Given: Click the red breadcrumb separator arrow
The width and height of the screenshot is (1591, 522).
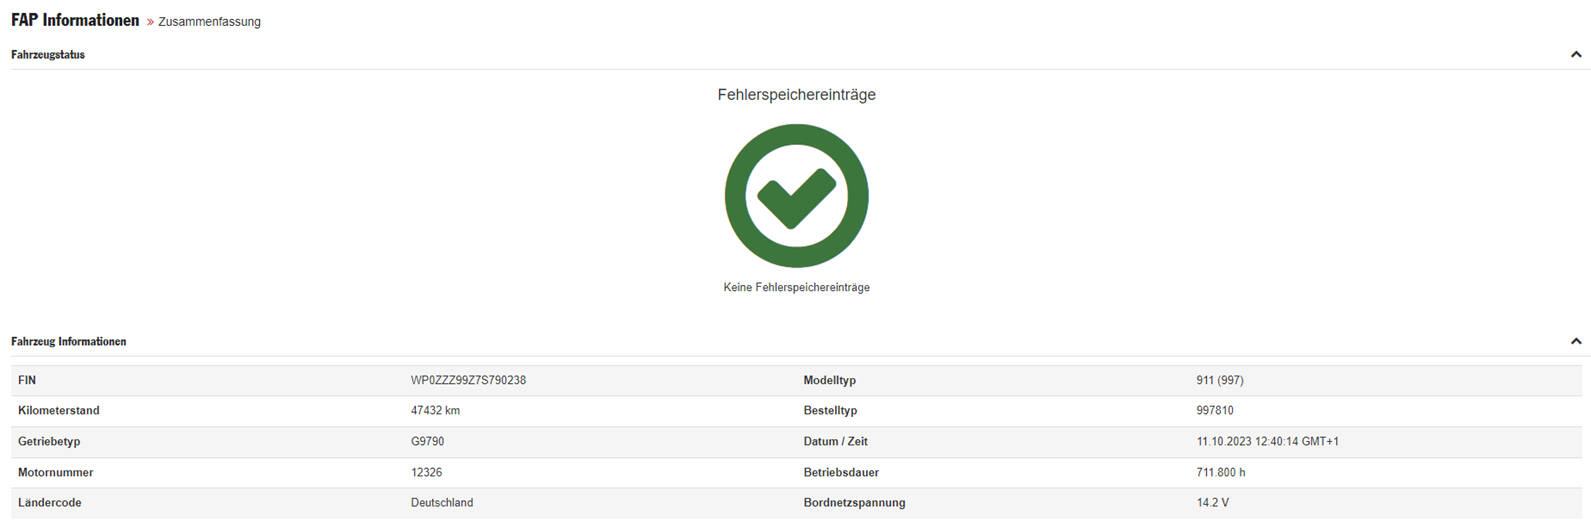Looking at the screenshot, I should [x=150, y=22].
